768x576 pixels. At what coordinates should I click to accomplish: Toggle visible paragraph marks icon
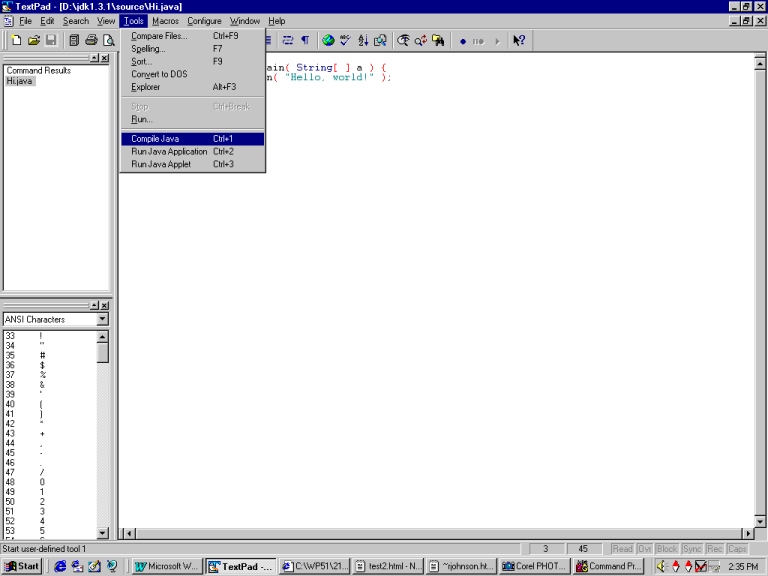pyautogui.click(x=305, y=41)
